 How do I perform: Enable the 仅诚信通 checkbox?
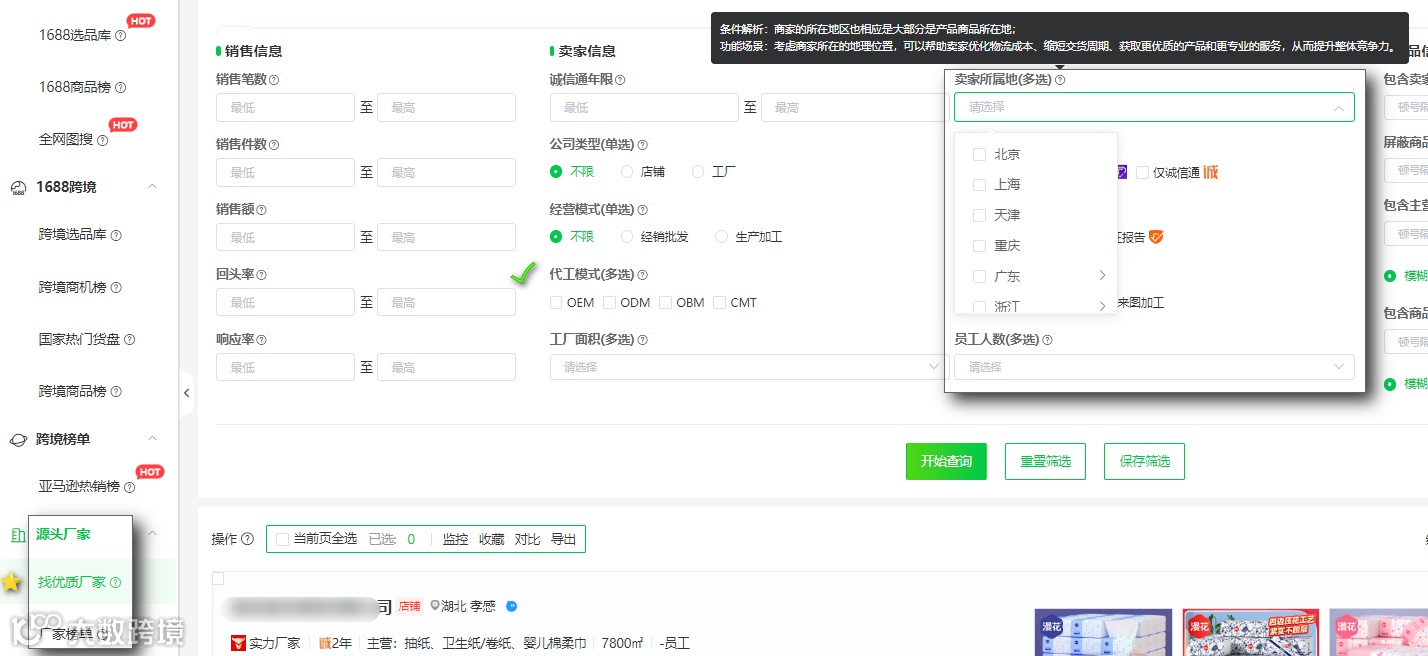pyautogui.click(x=1142, y=172)
